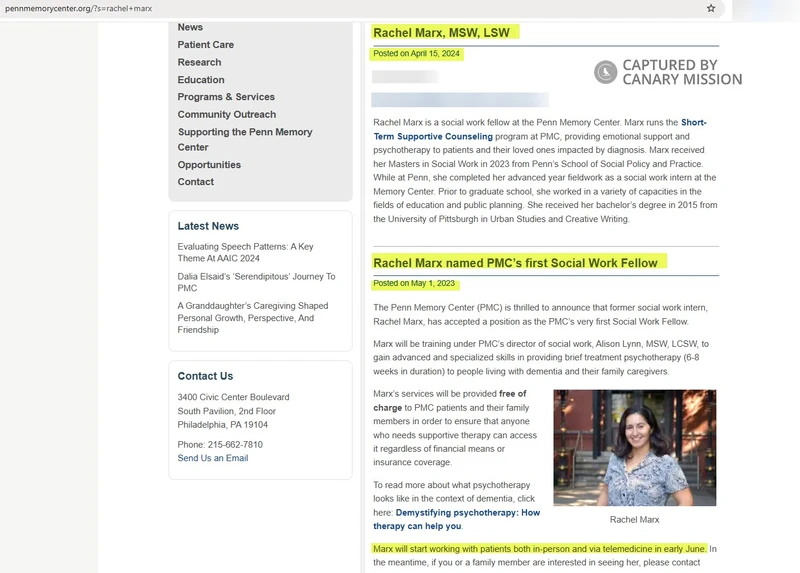Click the Rachel Marx portrait photo
800x573 pixels.
[635, 447]
